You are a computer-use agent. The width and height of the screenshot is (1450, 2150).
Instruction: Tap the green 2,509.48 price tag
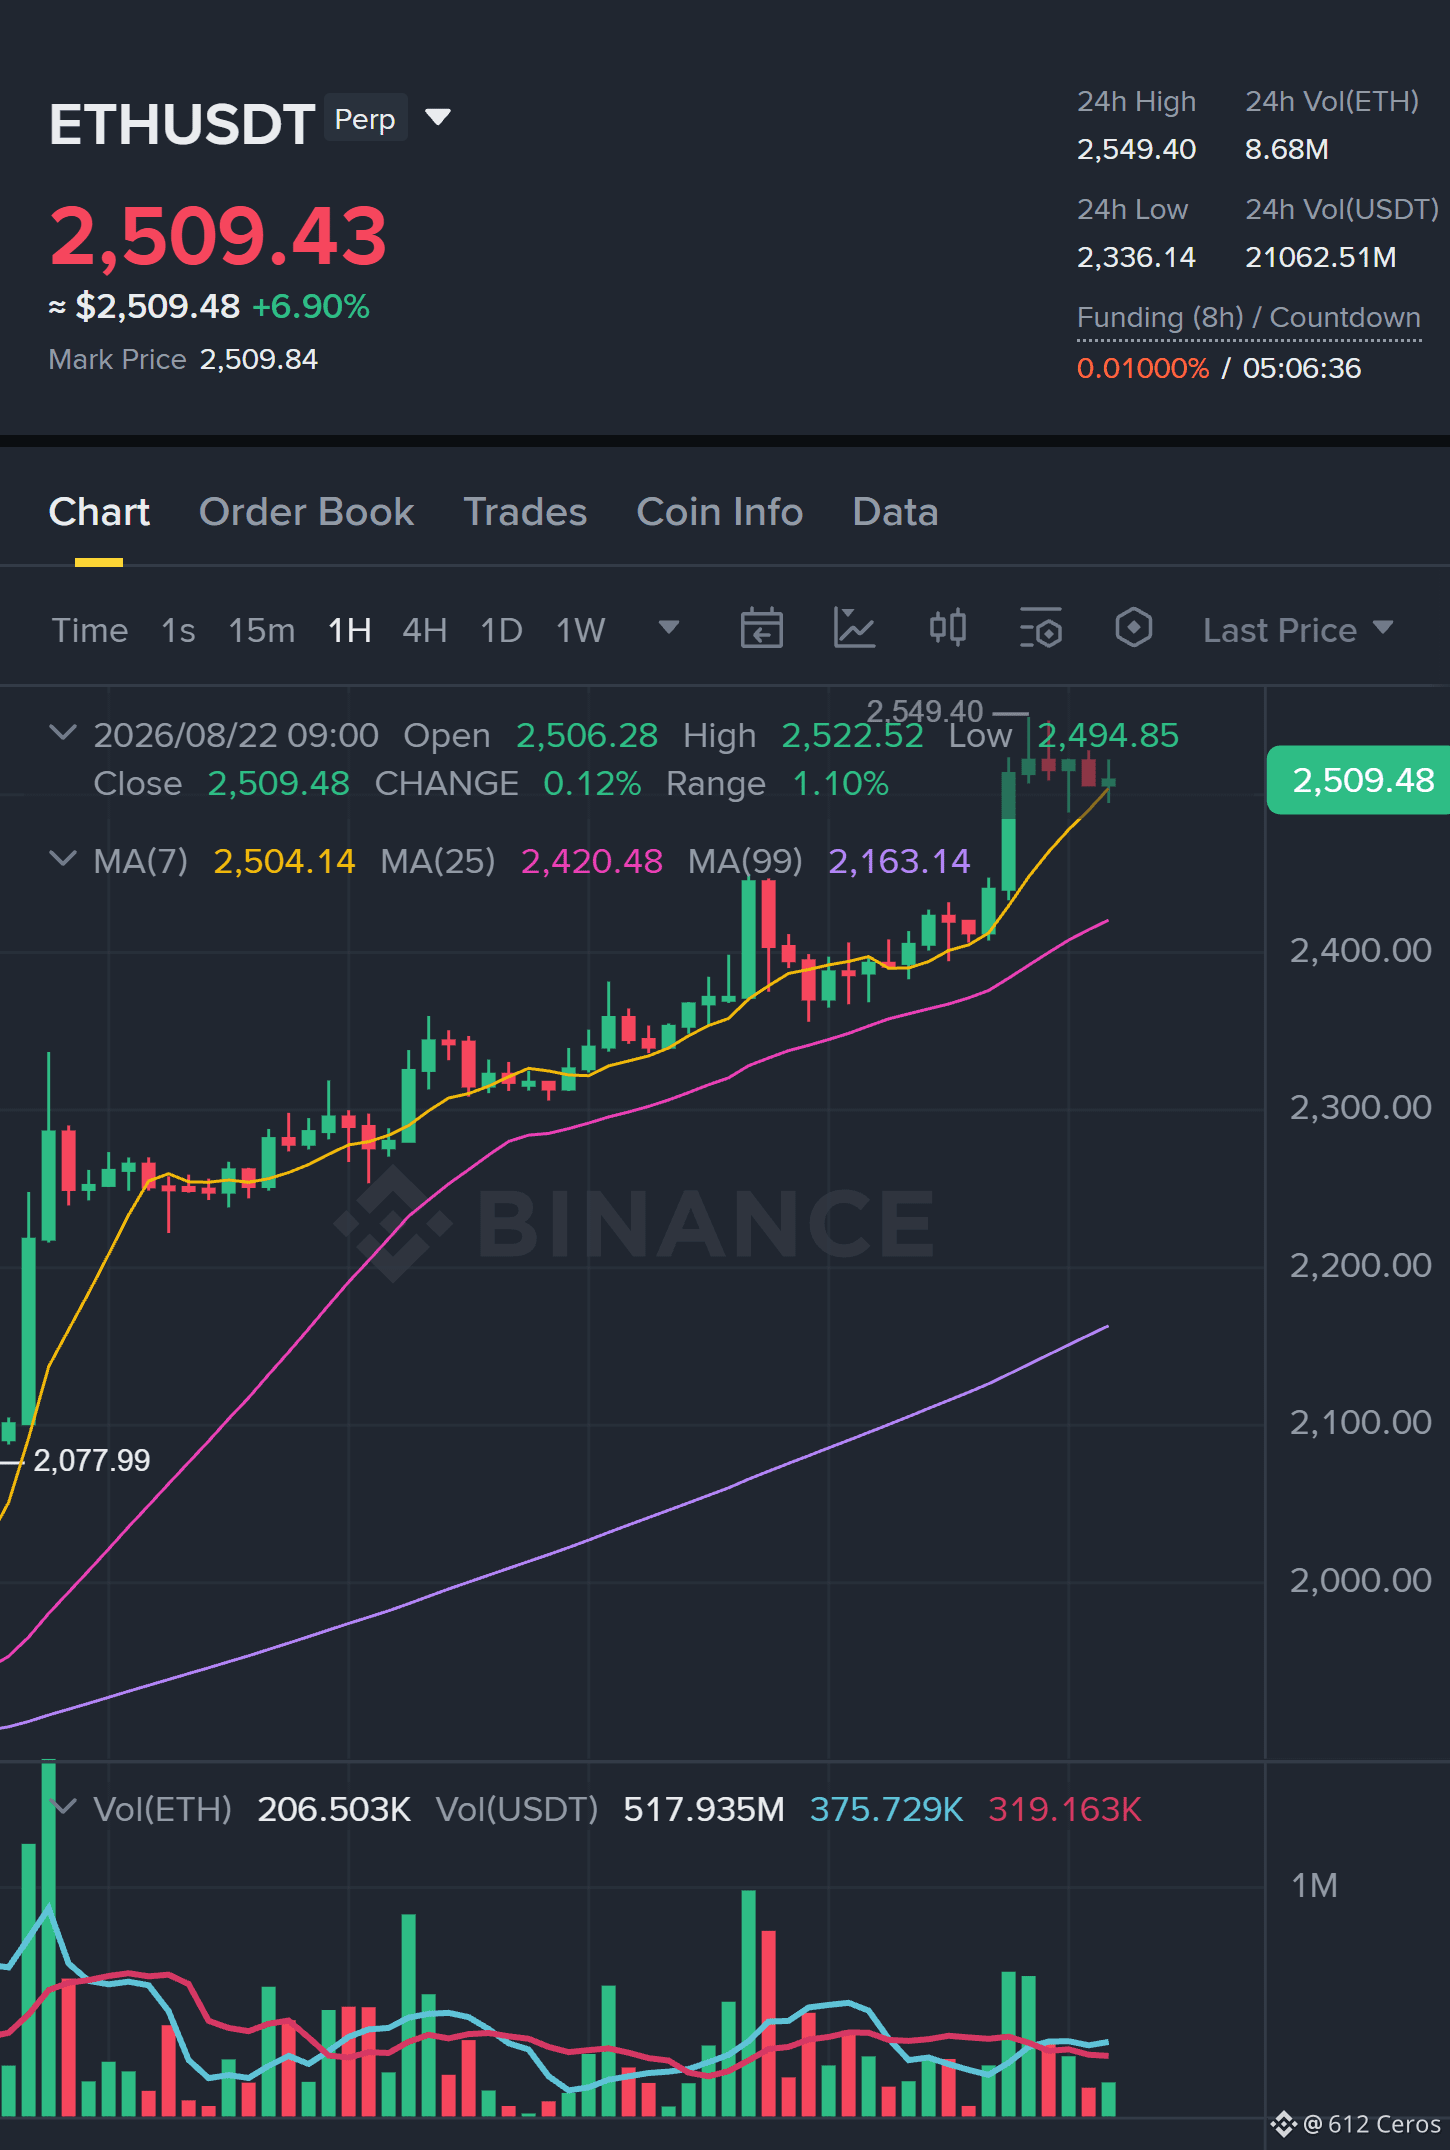[x=1359, y=780]
